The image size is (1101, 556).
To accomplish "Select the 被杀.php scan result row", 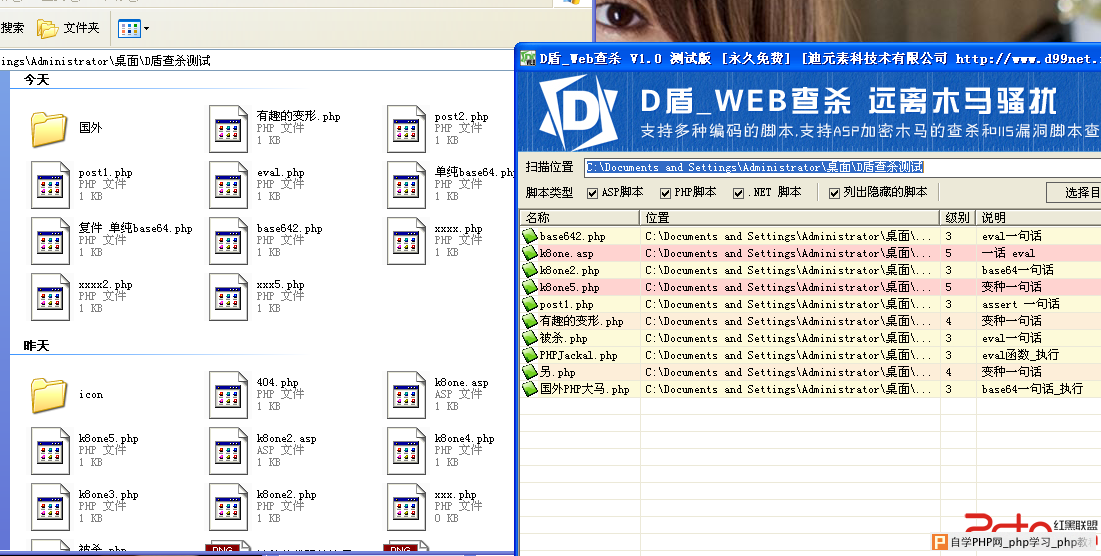I will coord(810,338).
